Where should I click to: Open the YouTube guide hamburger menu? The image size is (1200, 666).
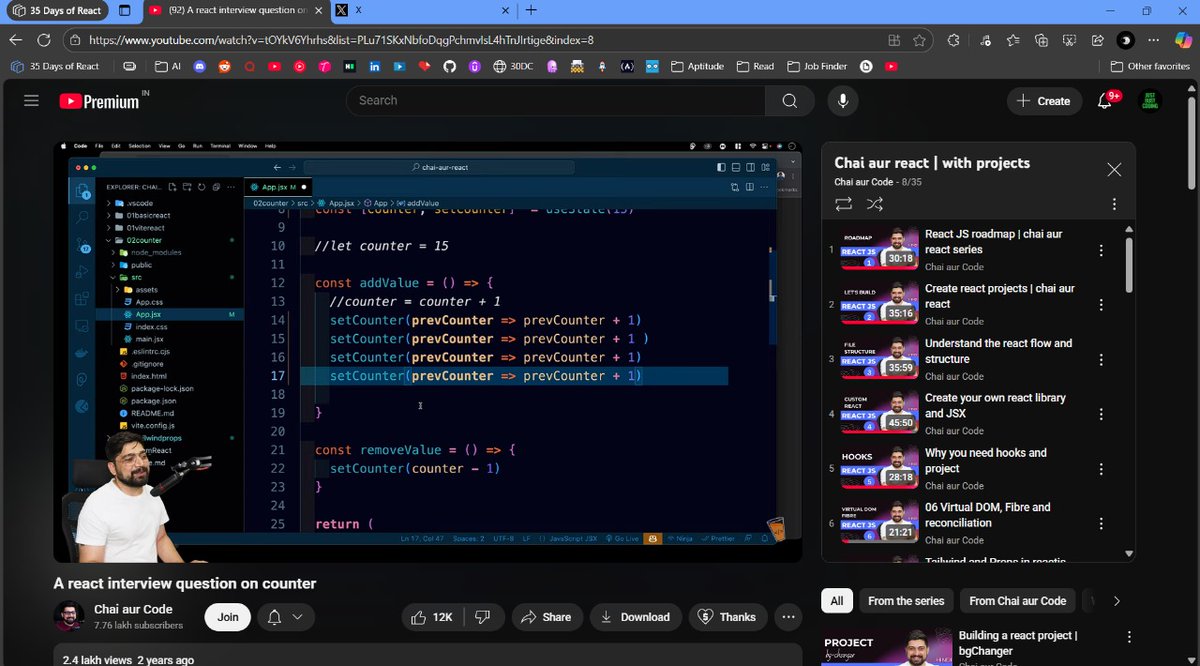tap(31, 101)
